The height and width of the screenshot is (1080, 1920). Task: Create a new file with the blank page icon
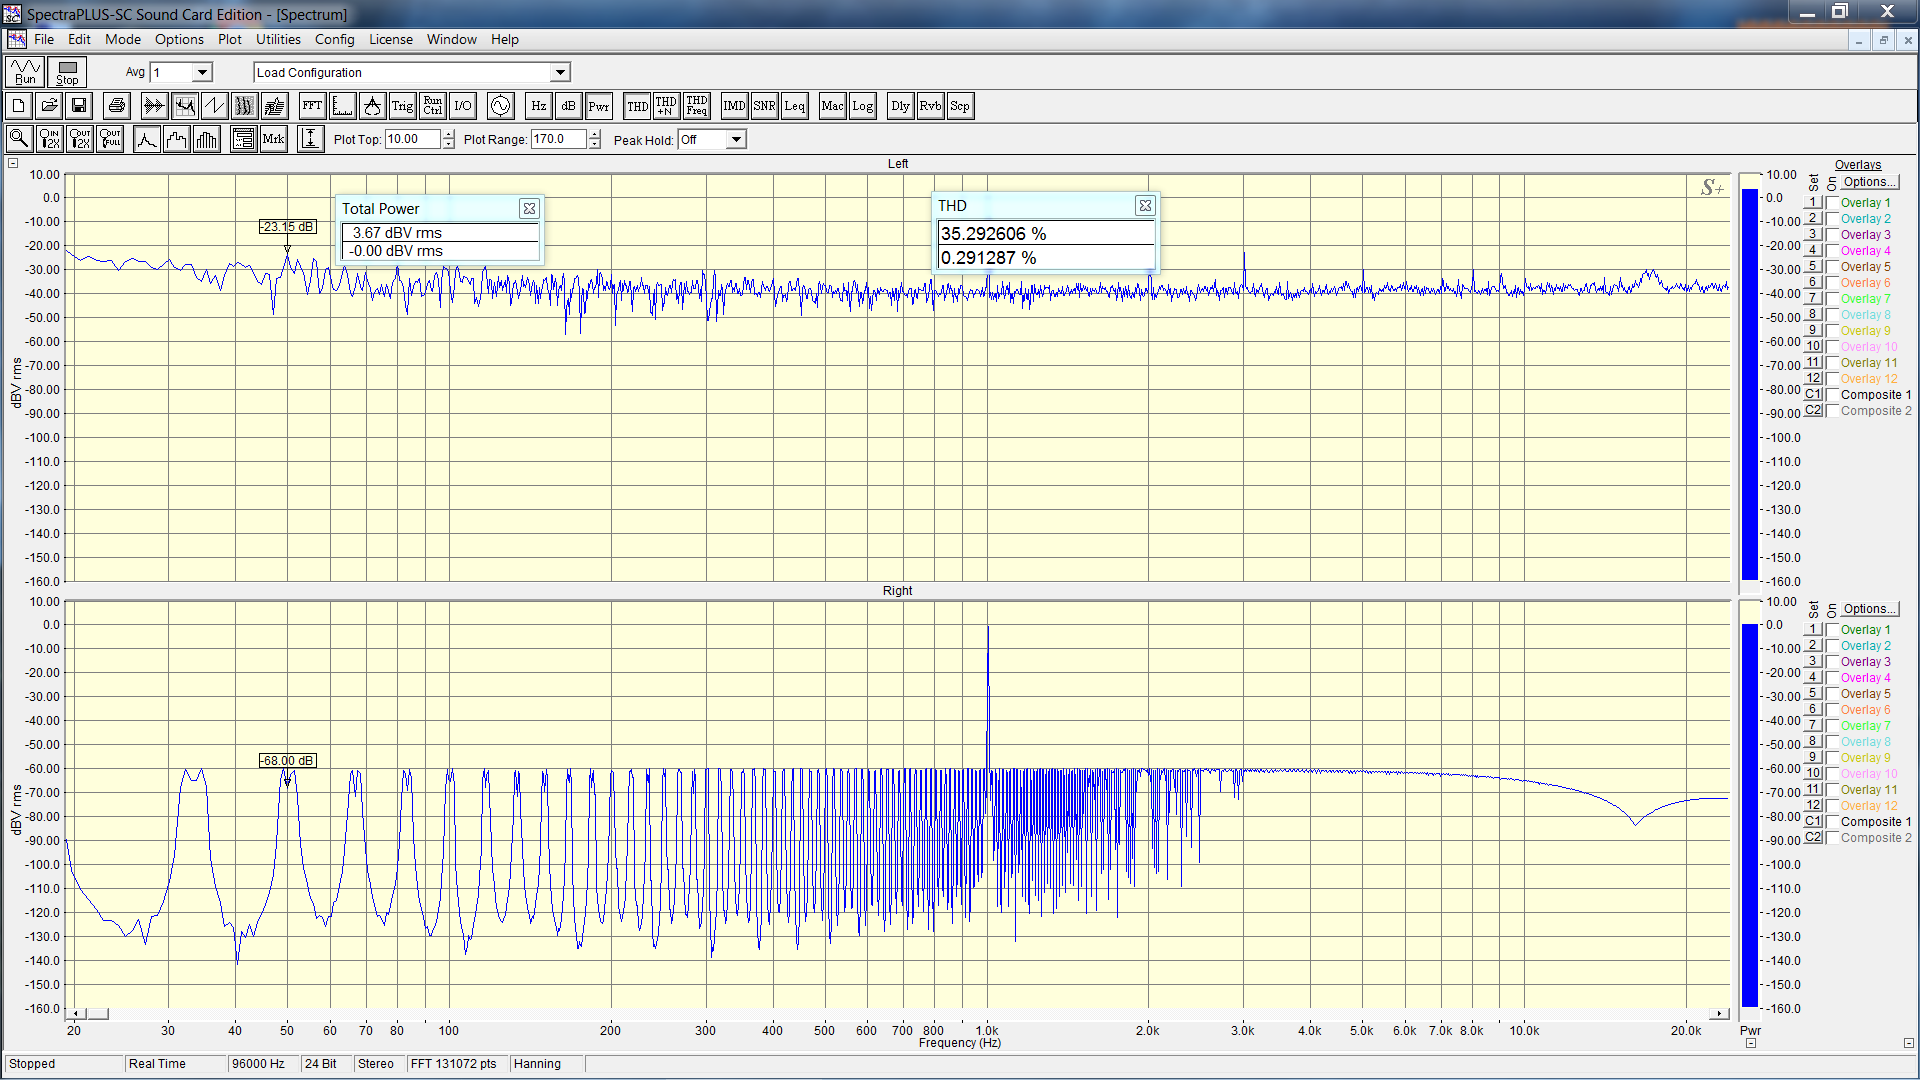click(x=18, y=106)
